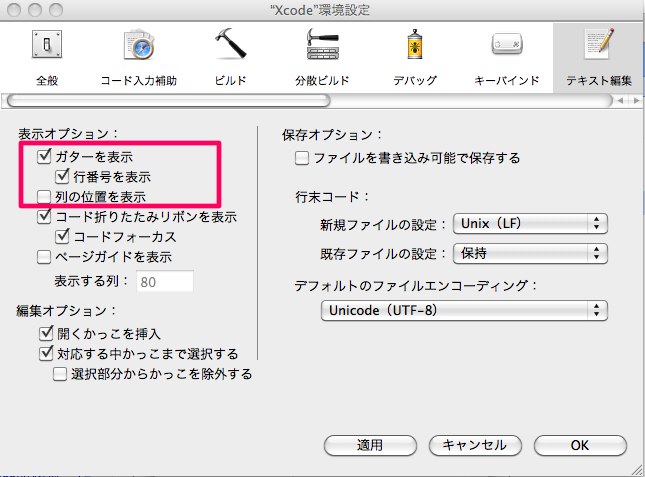Open the 全般 (General) switch icon

[x=47, y=44]
